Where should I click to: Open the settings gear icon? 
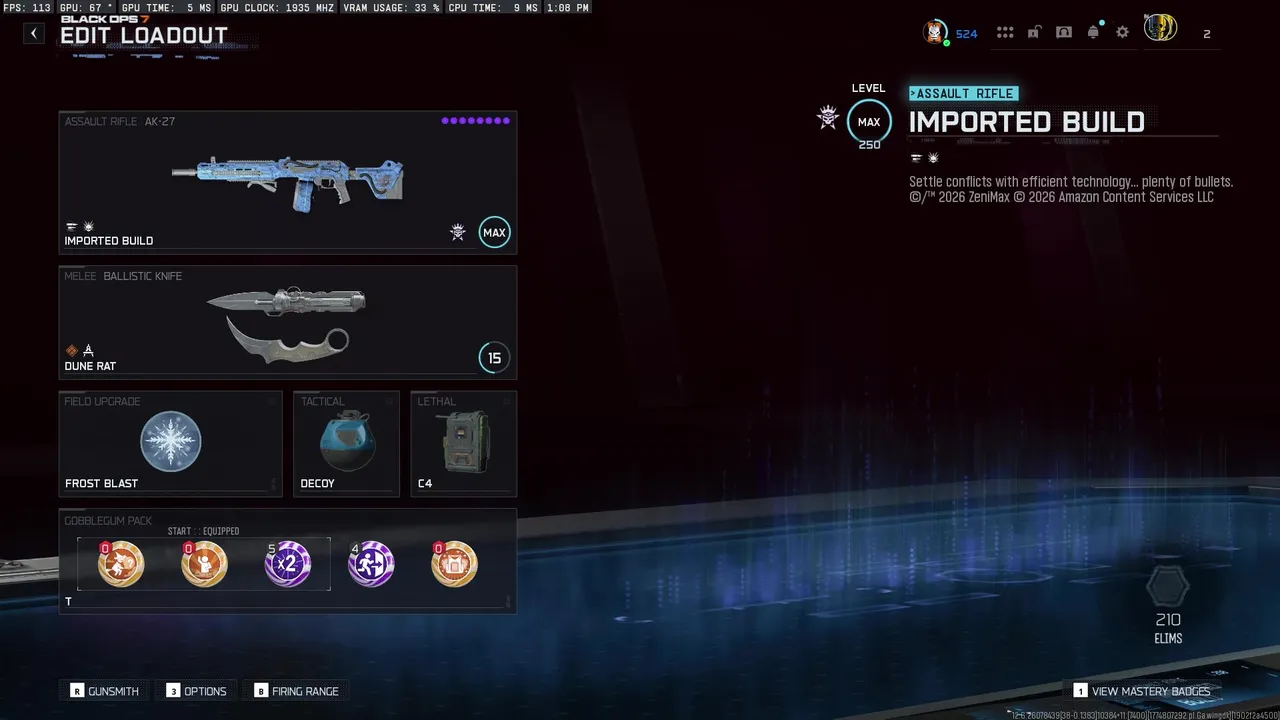pyautogui.click(x=1123, y=33)
